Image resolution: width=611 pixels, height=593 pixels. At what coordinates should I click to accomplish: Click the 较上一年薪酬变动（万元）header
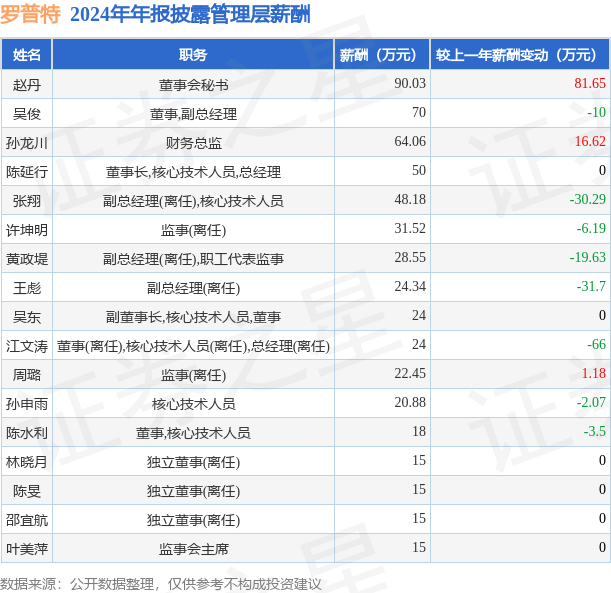coord(520,55)
